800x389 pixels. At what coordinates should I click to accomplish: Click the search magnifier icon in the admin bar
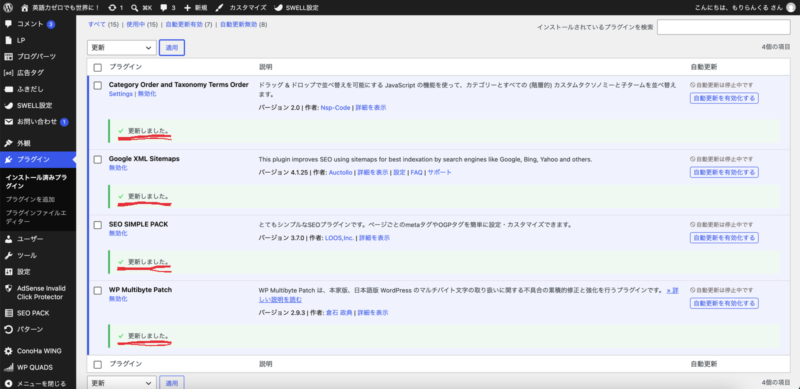click(x=134, y=8)
